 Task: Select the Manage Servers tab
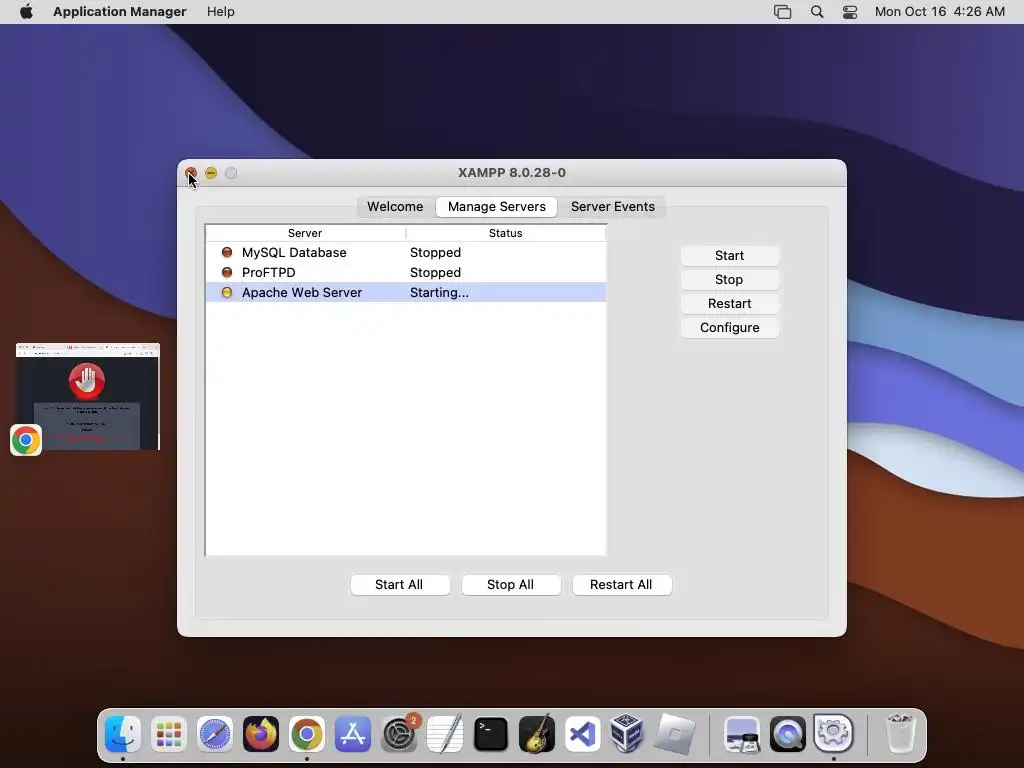pyautogui.click(x=496, y=206)
